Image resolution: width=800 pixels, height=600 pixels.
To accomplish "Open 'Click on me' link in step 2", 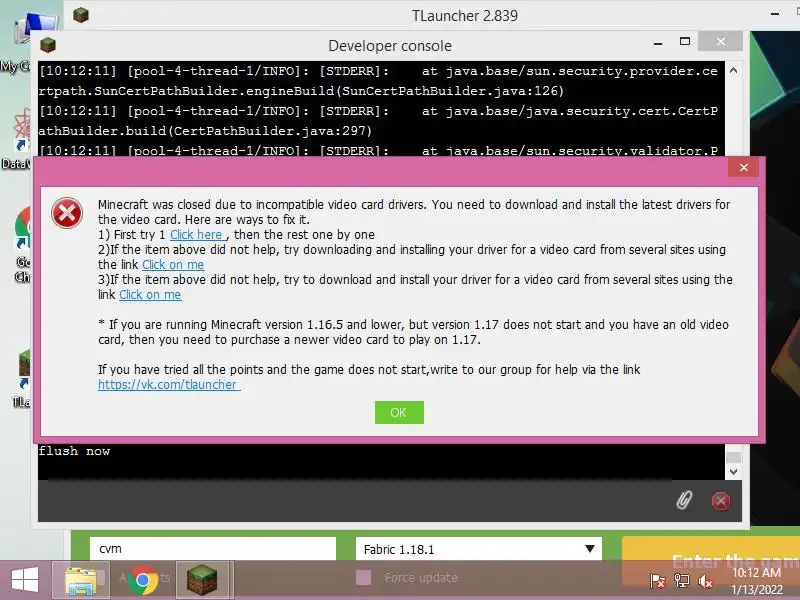I will (x=173, y=265).
